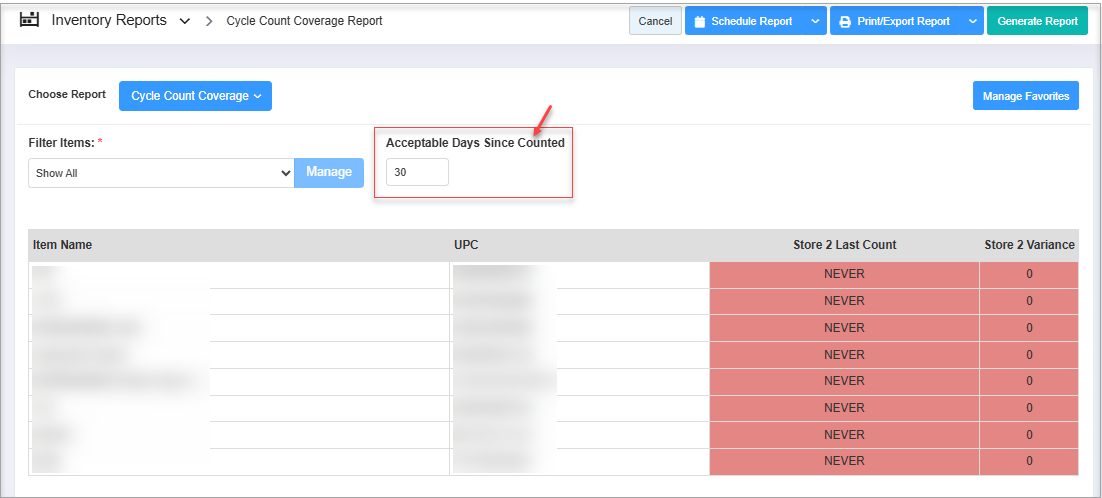Click the Inventory Reports module icon
This screenshot has width=1102, height=498.
coord(30,20)
